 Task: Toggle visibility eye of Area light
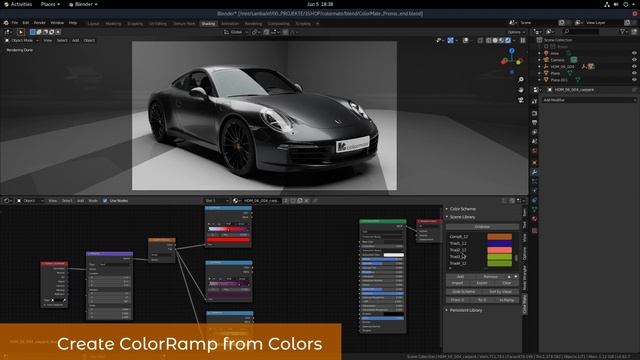pos(634,53)
